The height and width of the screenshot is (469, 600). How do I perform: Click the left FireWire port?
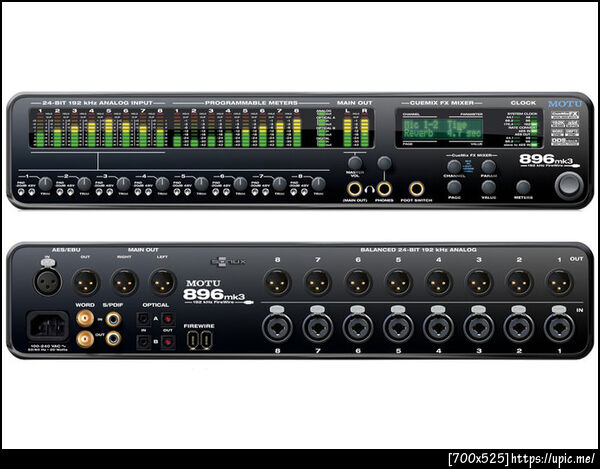[x=193, y=340]
